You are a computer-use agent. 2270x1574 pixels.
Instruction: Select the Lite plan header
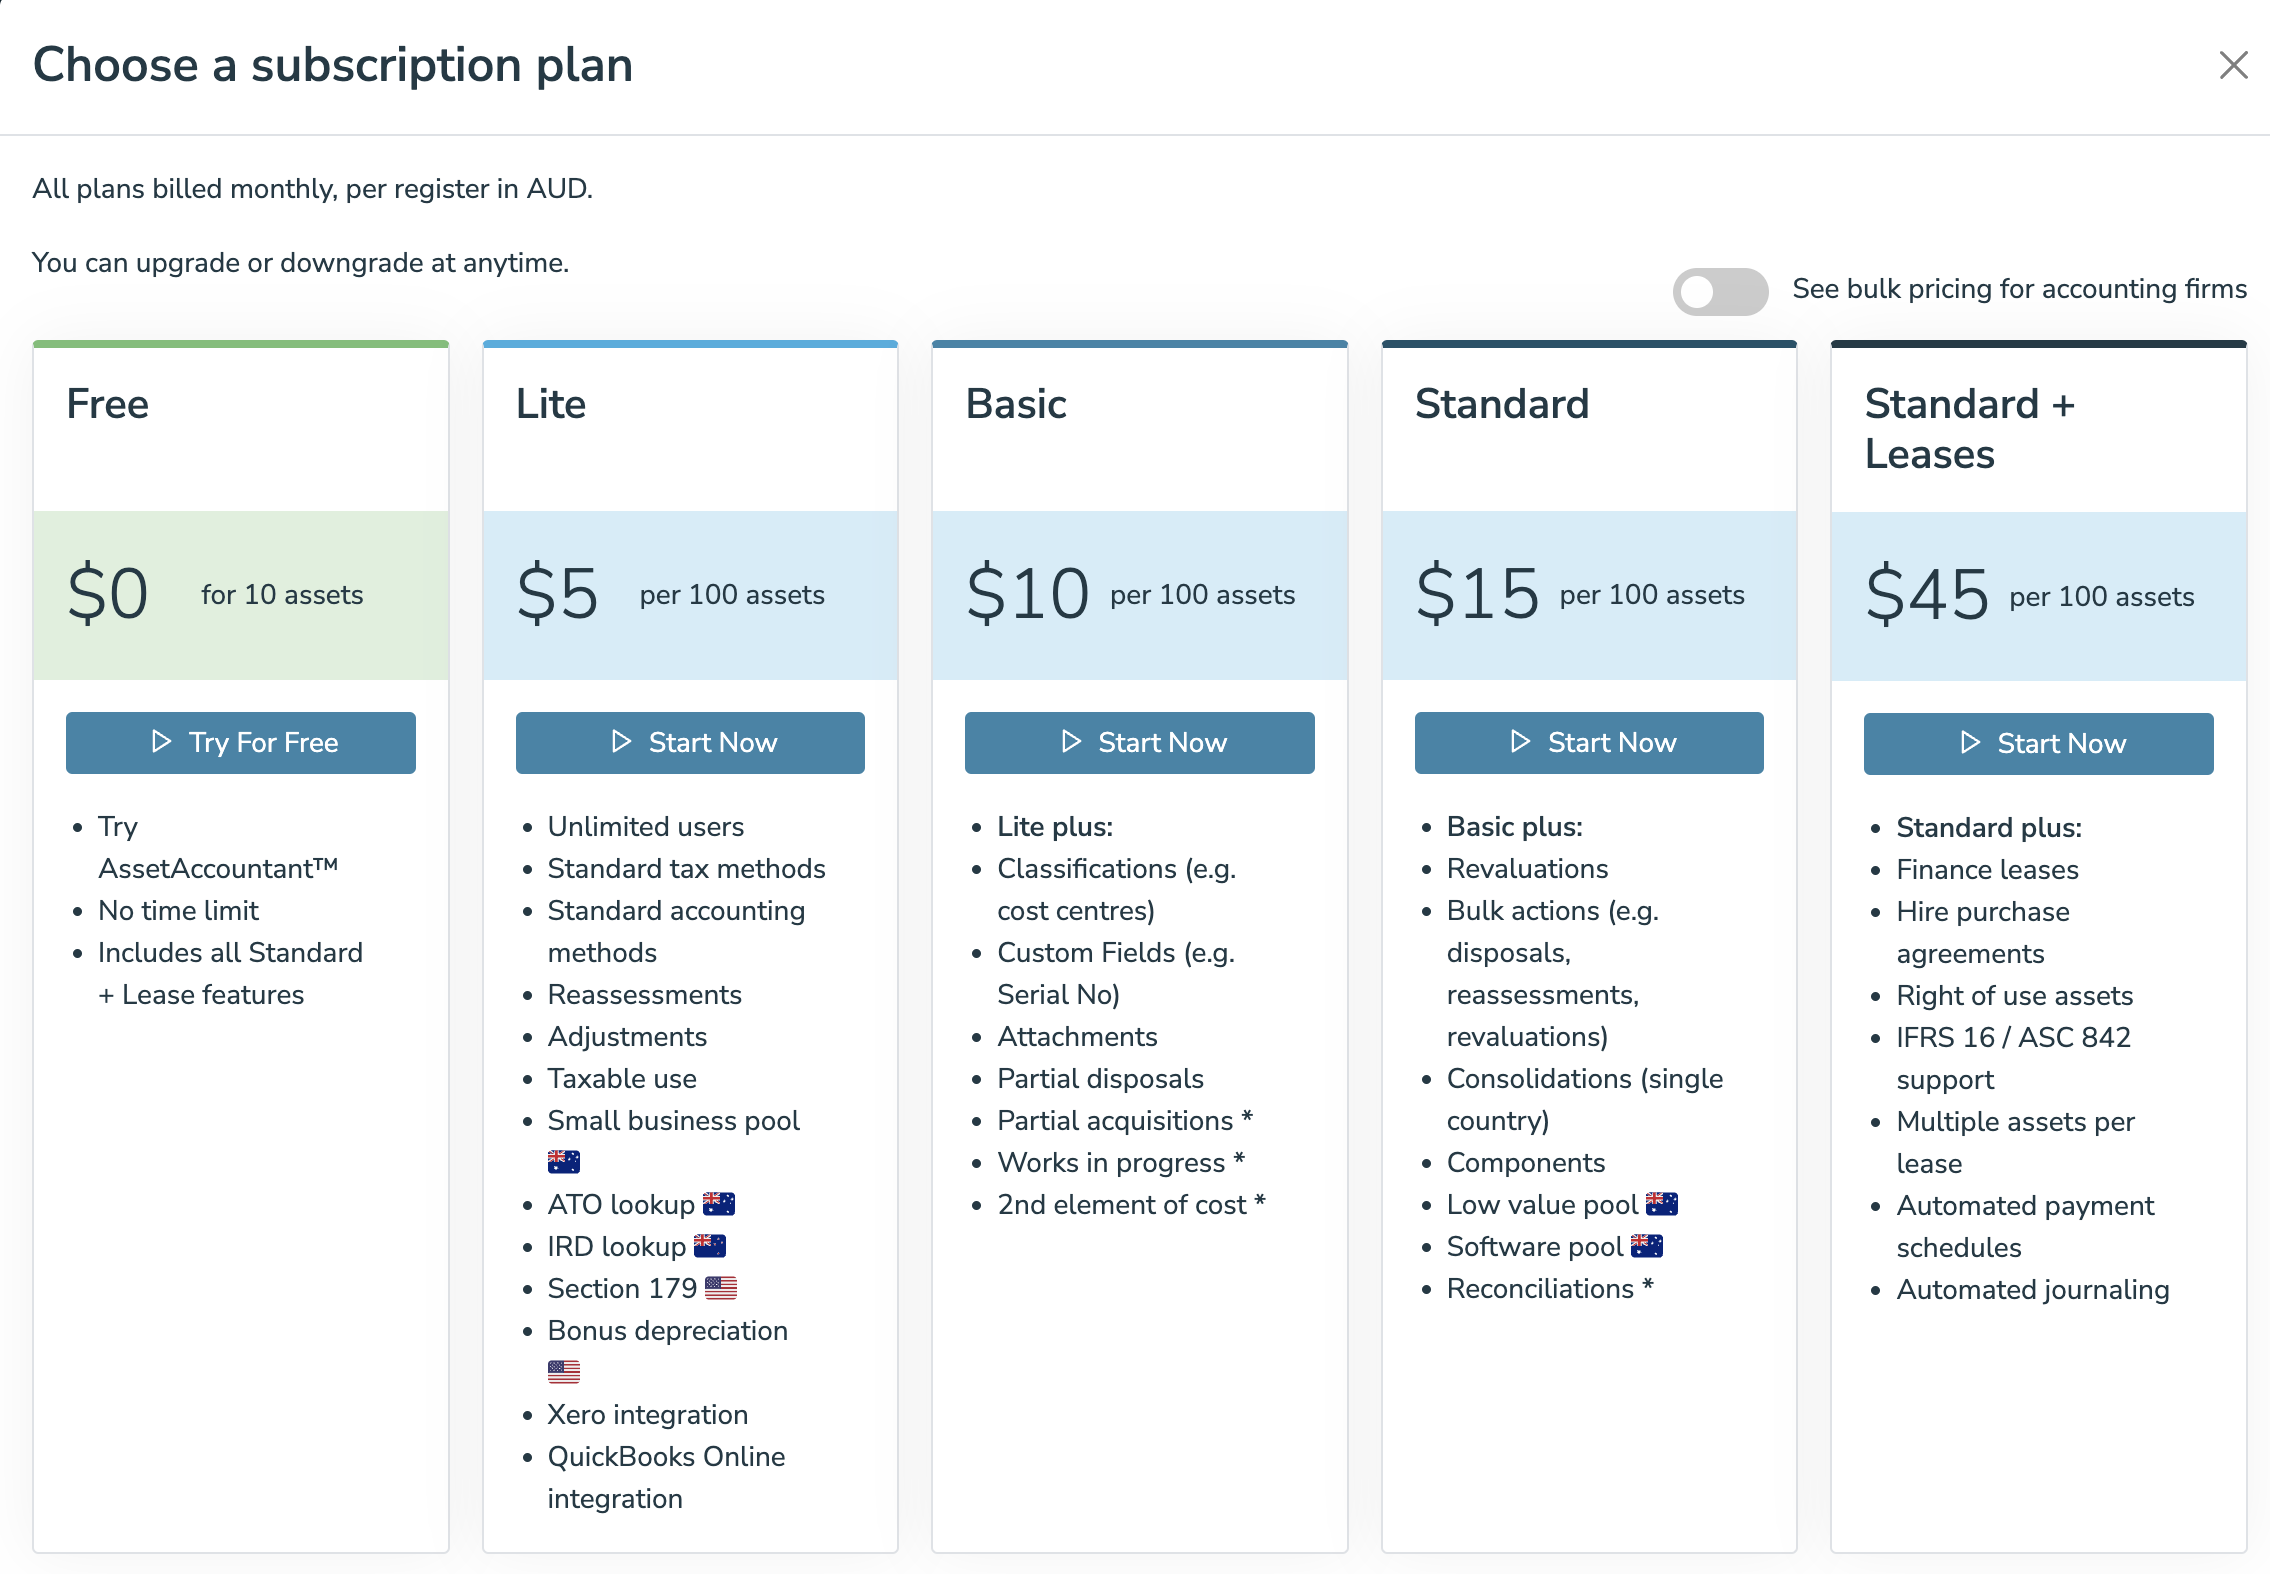tap(551, 405)
